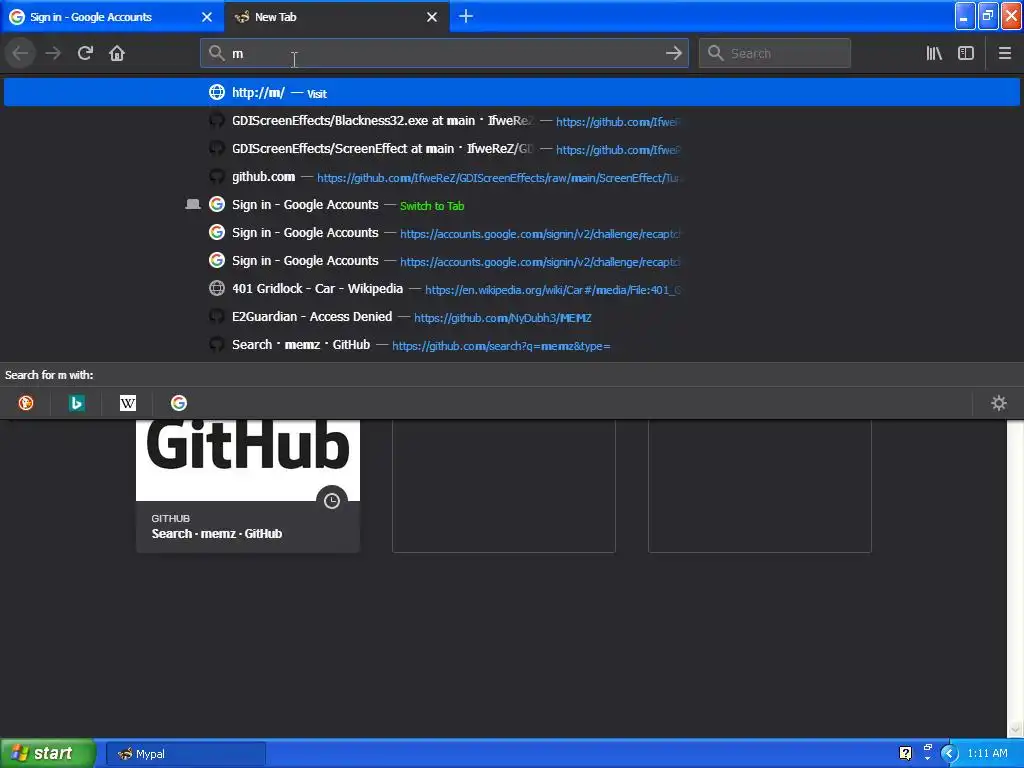Choose GDIScreenEffects/Blackness32.exe suggestion
The width and height of the screenshot is (1024, 768).
(512, 121)
